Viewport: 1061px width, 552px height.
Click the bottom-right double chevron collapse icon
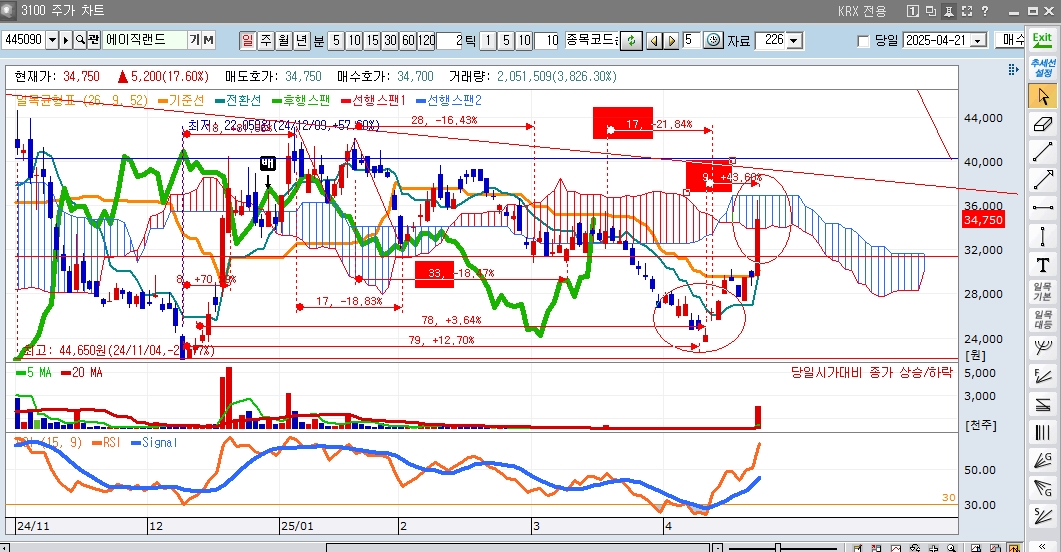(x=1043, y=545)
